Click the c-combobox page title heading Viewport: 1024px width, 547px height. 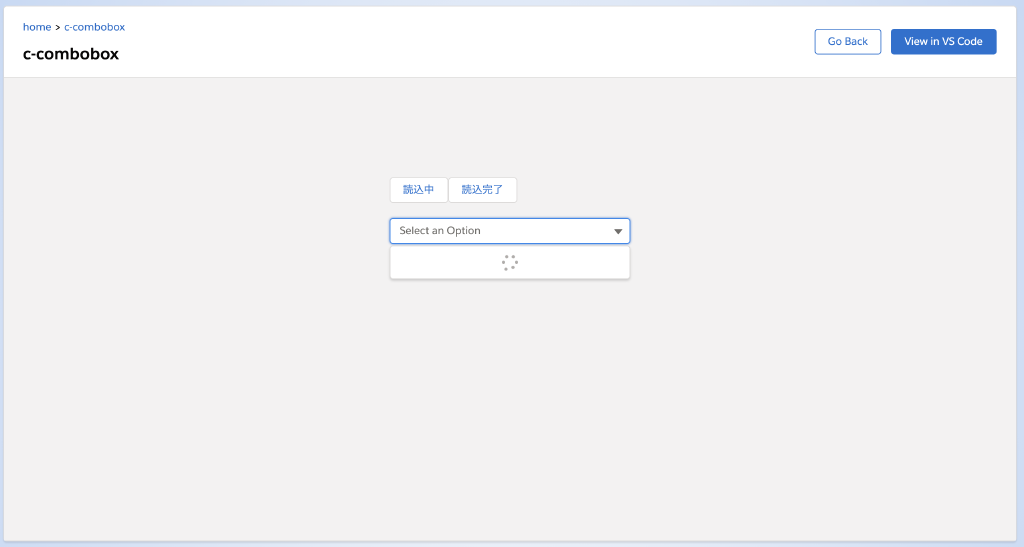pyautogui.click(x=71, y=54)
